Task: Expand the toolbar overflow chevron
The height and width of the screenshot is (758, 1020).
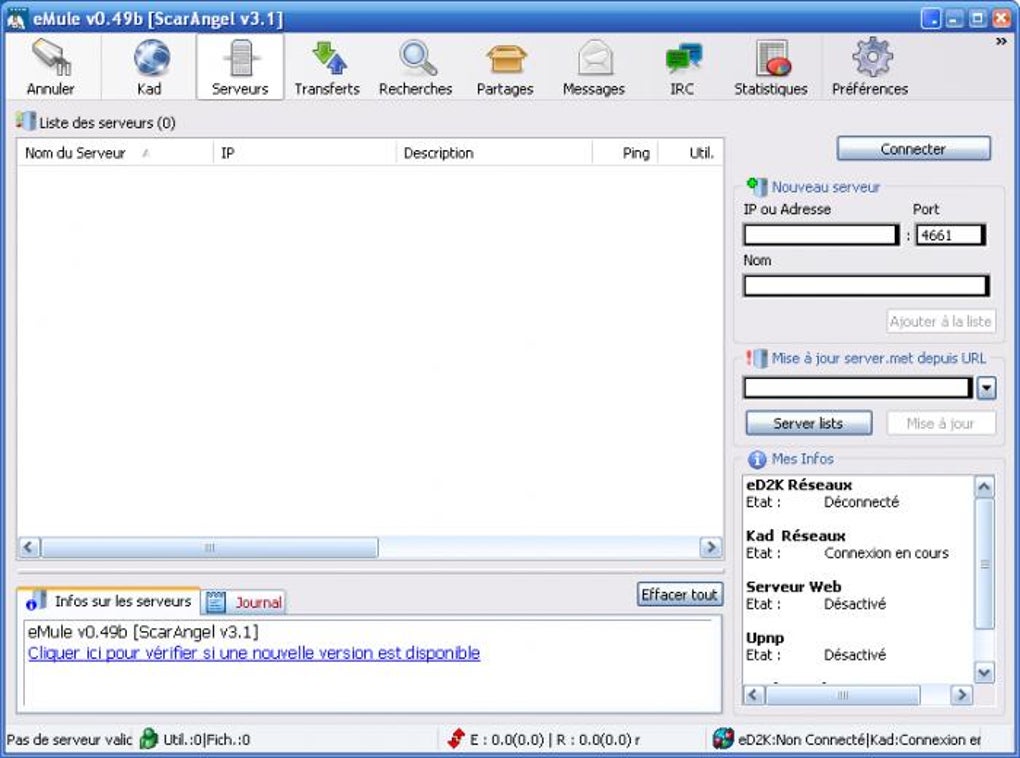Action: (x=1001, y=42)
